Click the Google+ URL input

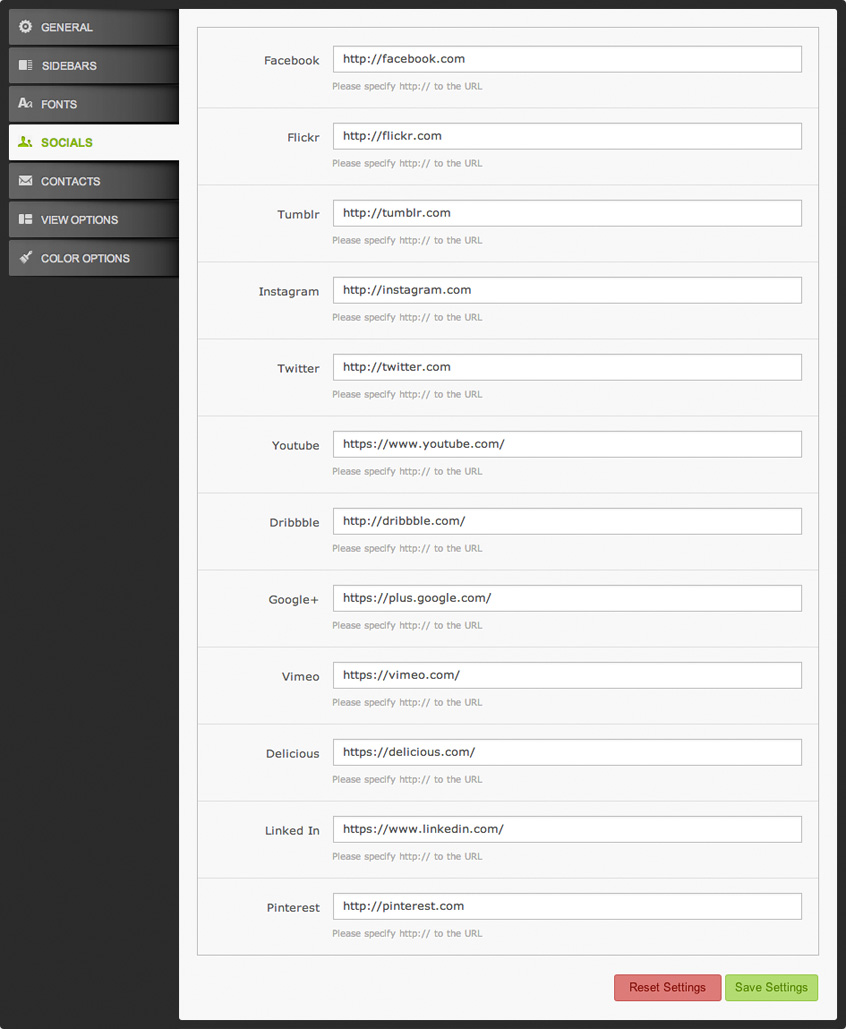tap(567, 598)
